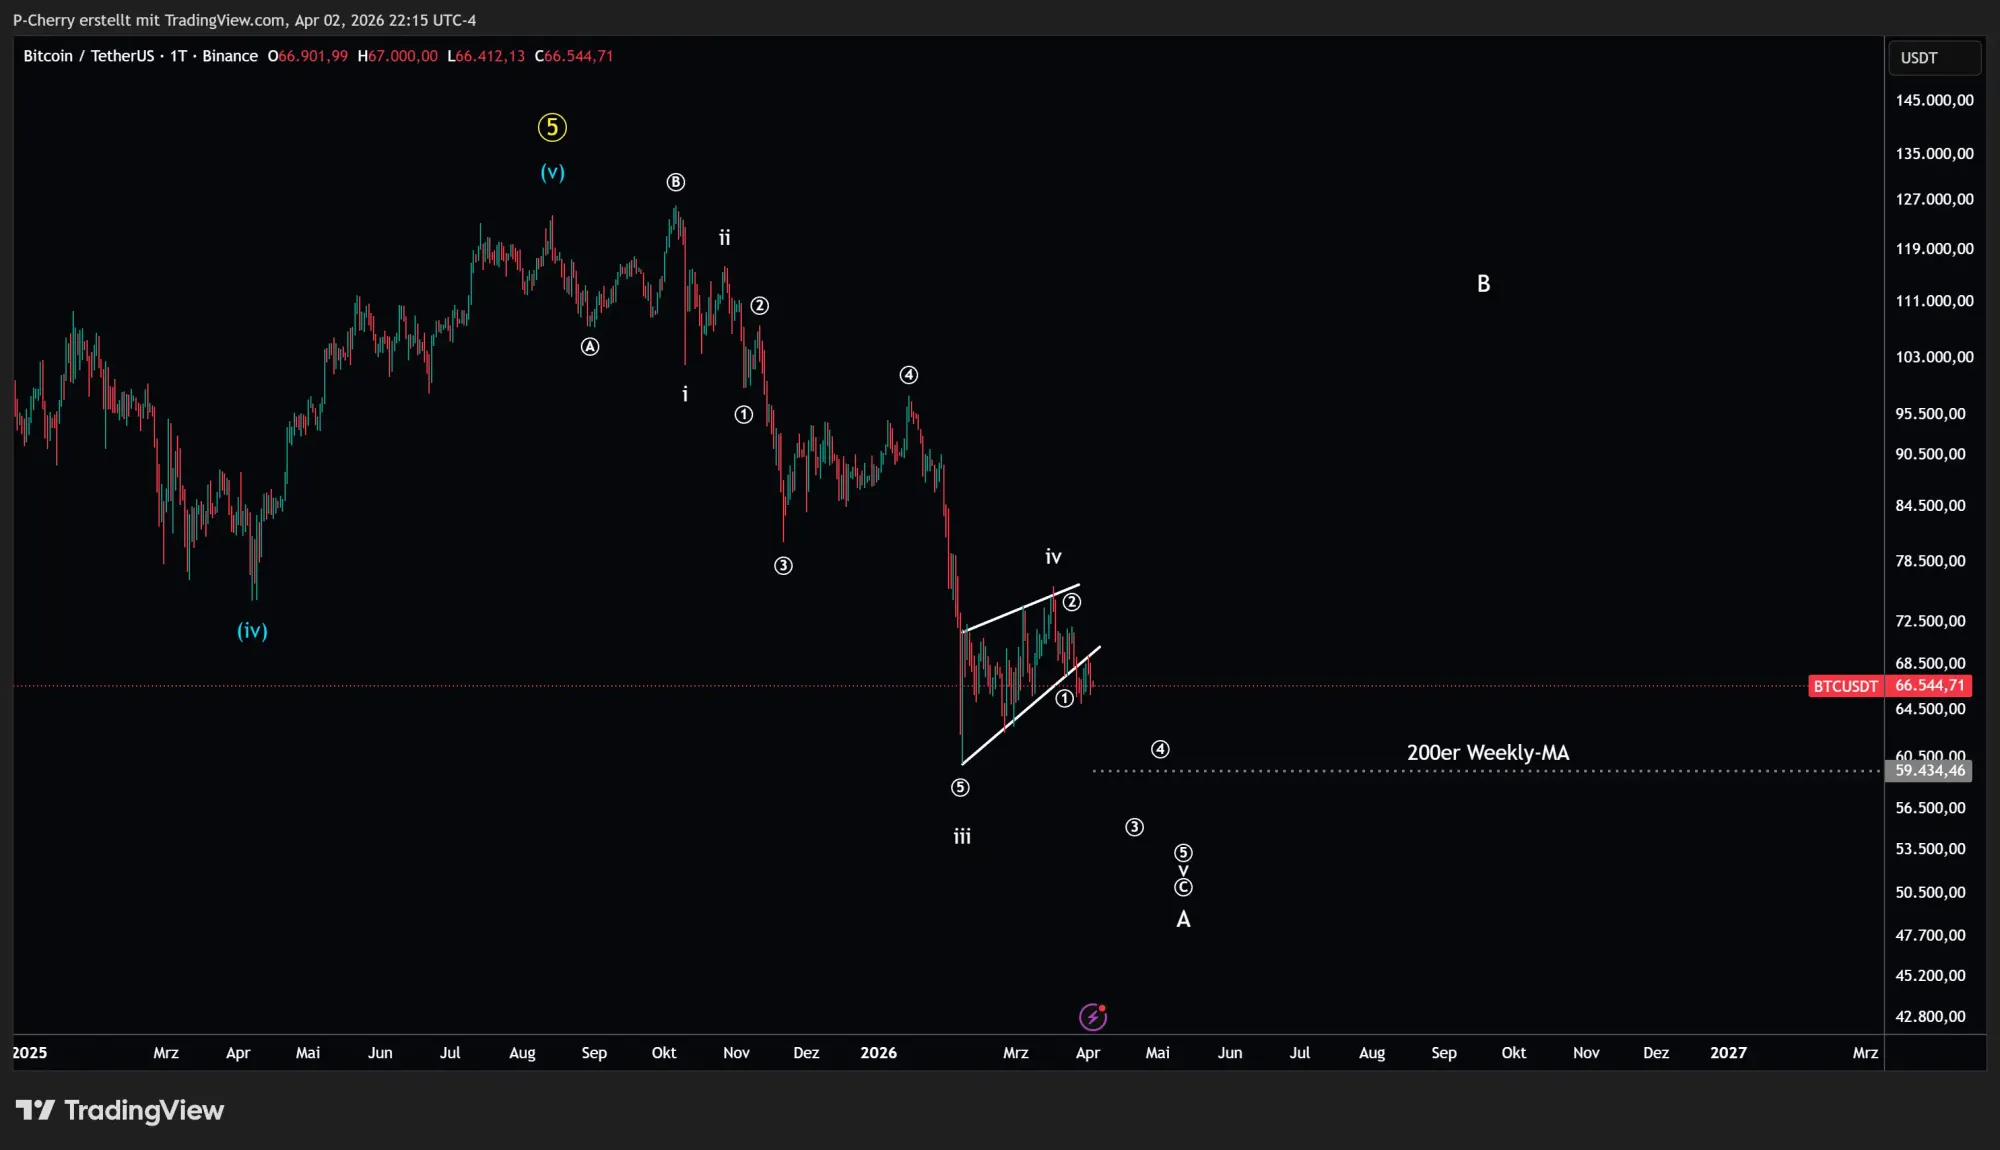The height and width of the screenshot is (1150, 2000).
Task: Select the 200er Weekly-MA text label
Action: tap(1487, 752)
